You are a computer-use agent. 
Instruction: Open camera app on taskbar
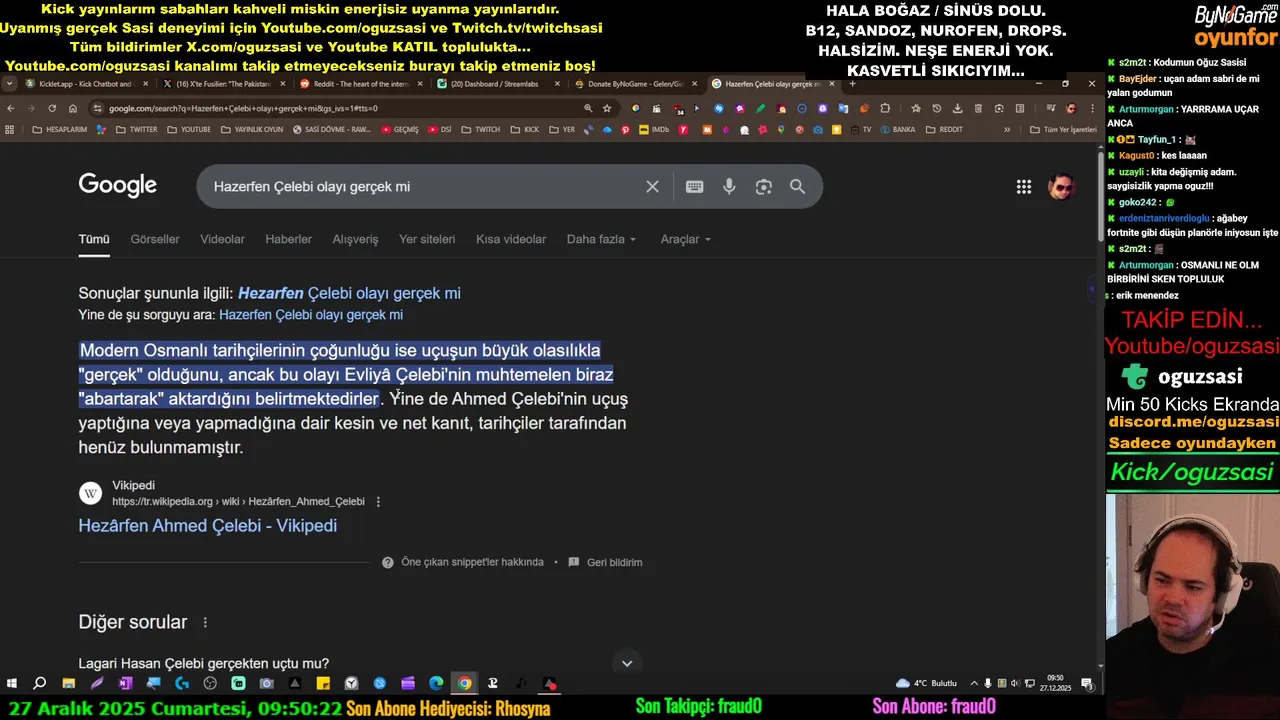266,683
